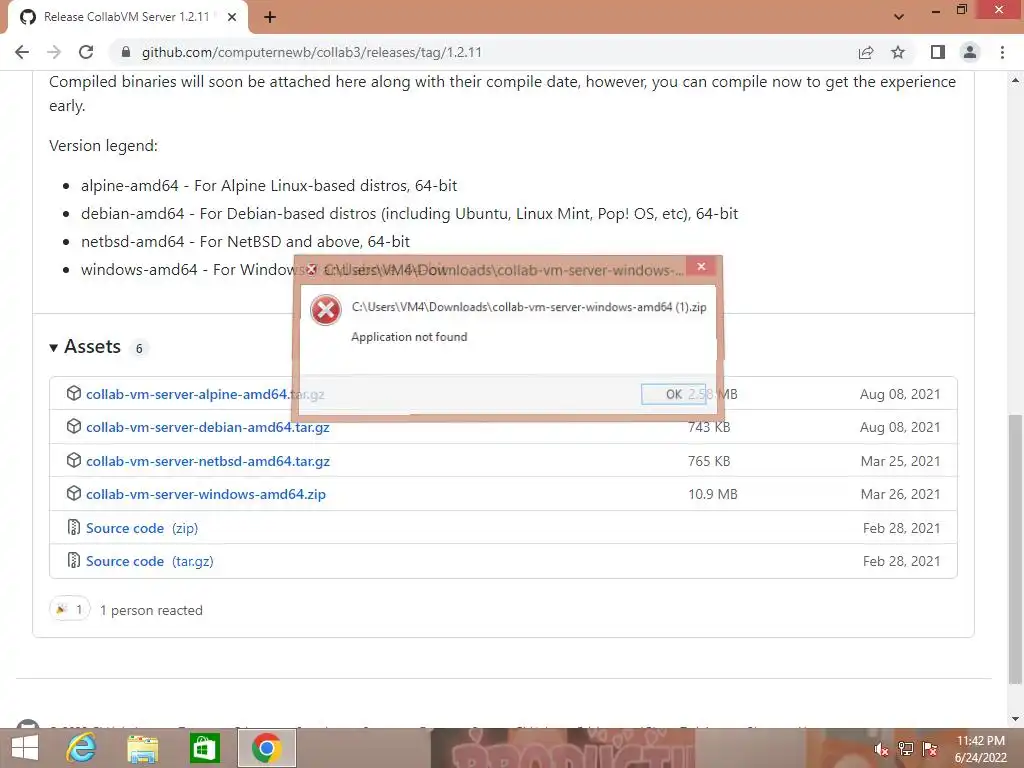Open Action Center flag icon
Image resolution: width=1024 pixels, height=768 pixels.
point(931,749)
